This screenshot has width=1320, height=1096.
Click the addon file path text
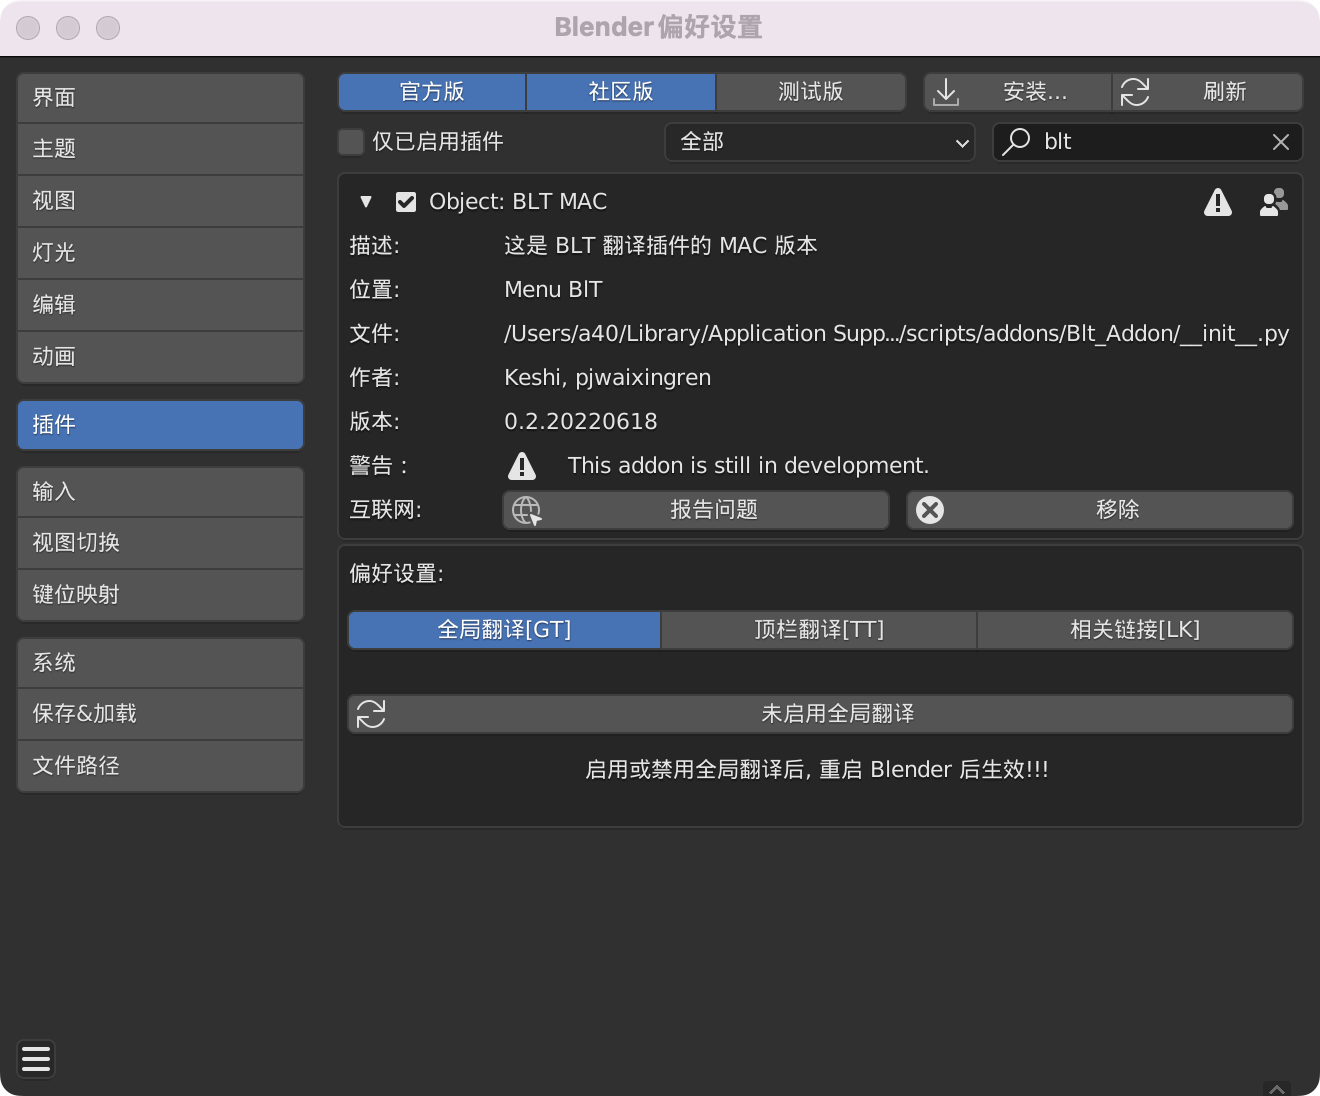click(897, 334)
